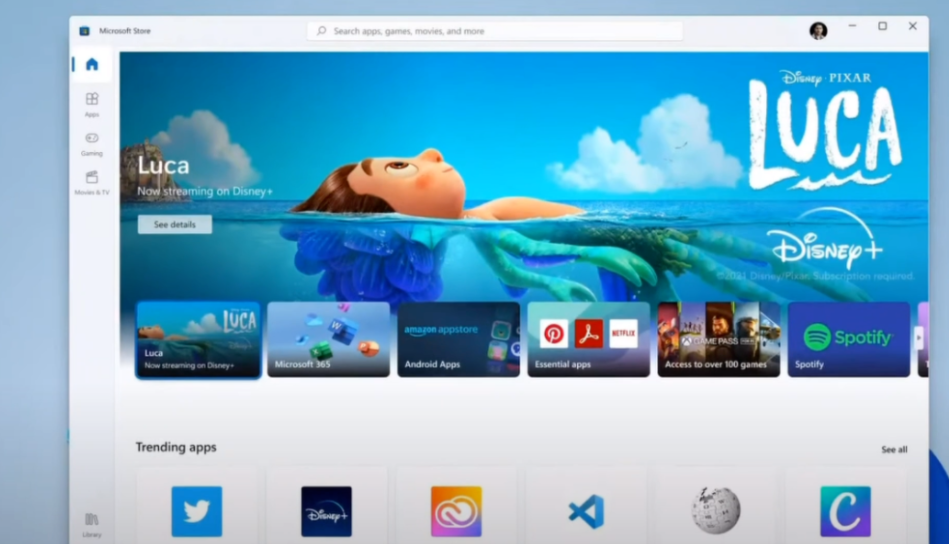Screen dimensions: 949x544
Task: Click the Disney+ logo on hero banner
Action: coord(827,239)
